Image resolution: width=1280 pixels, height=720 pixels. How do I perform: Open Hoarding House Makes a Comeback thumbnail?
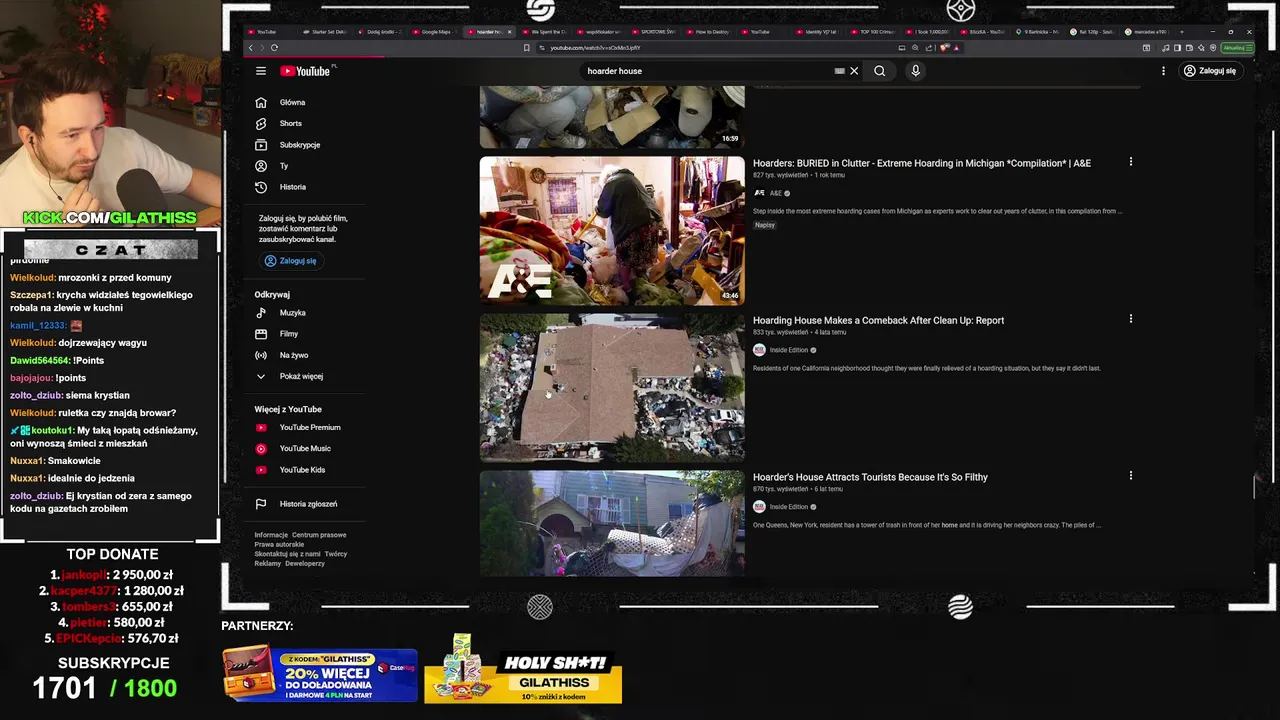[612, 388]
